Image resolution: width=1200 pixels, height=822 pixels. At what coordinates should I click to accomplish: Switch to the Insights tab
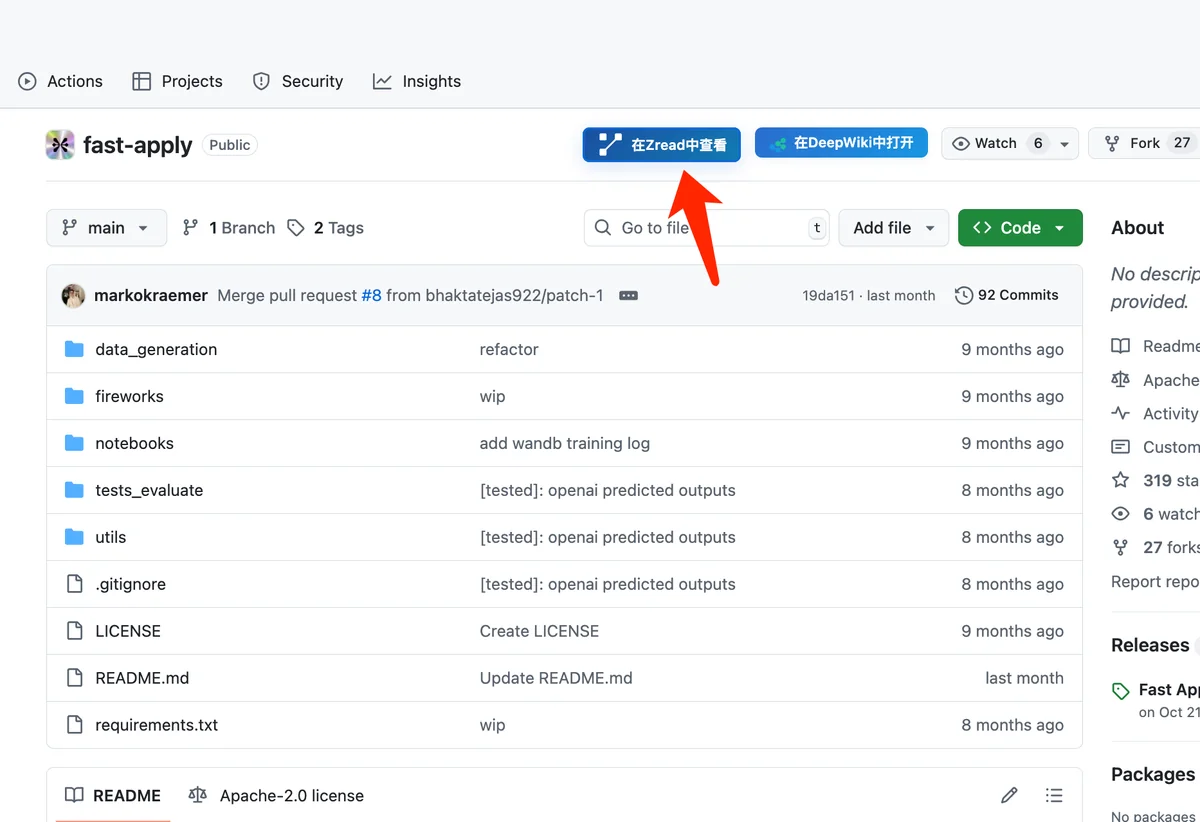pos(417,82)
